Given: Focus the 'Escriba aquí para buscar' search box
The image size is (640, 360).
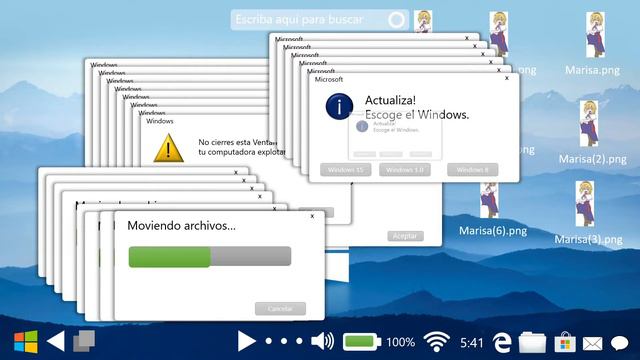Looking at the screenshot, I should (x=319, y=20).
